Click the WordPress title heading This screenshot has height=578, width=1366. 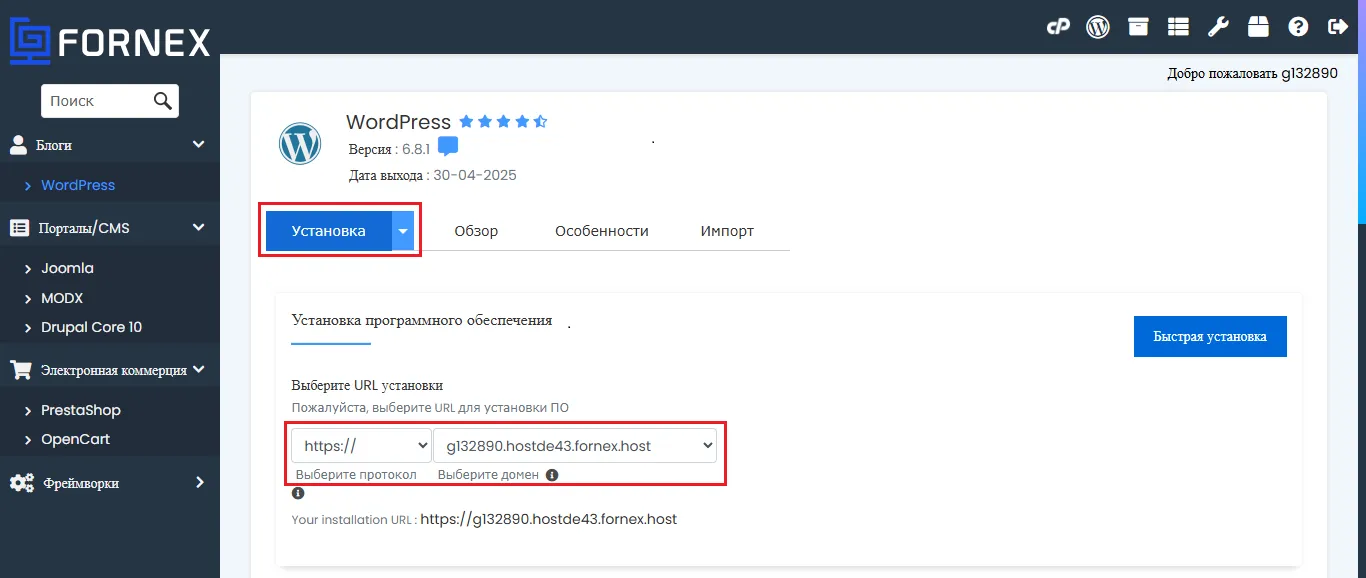(399, 122)
